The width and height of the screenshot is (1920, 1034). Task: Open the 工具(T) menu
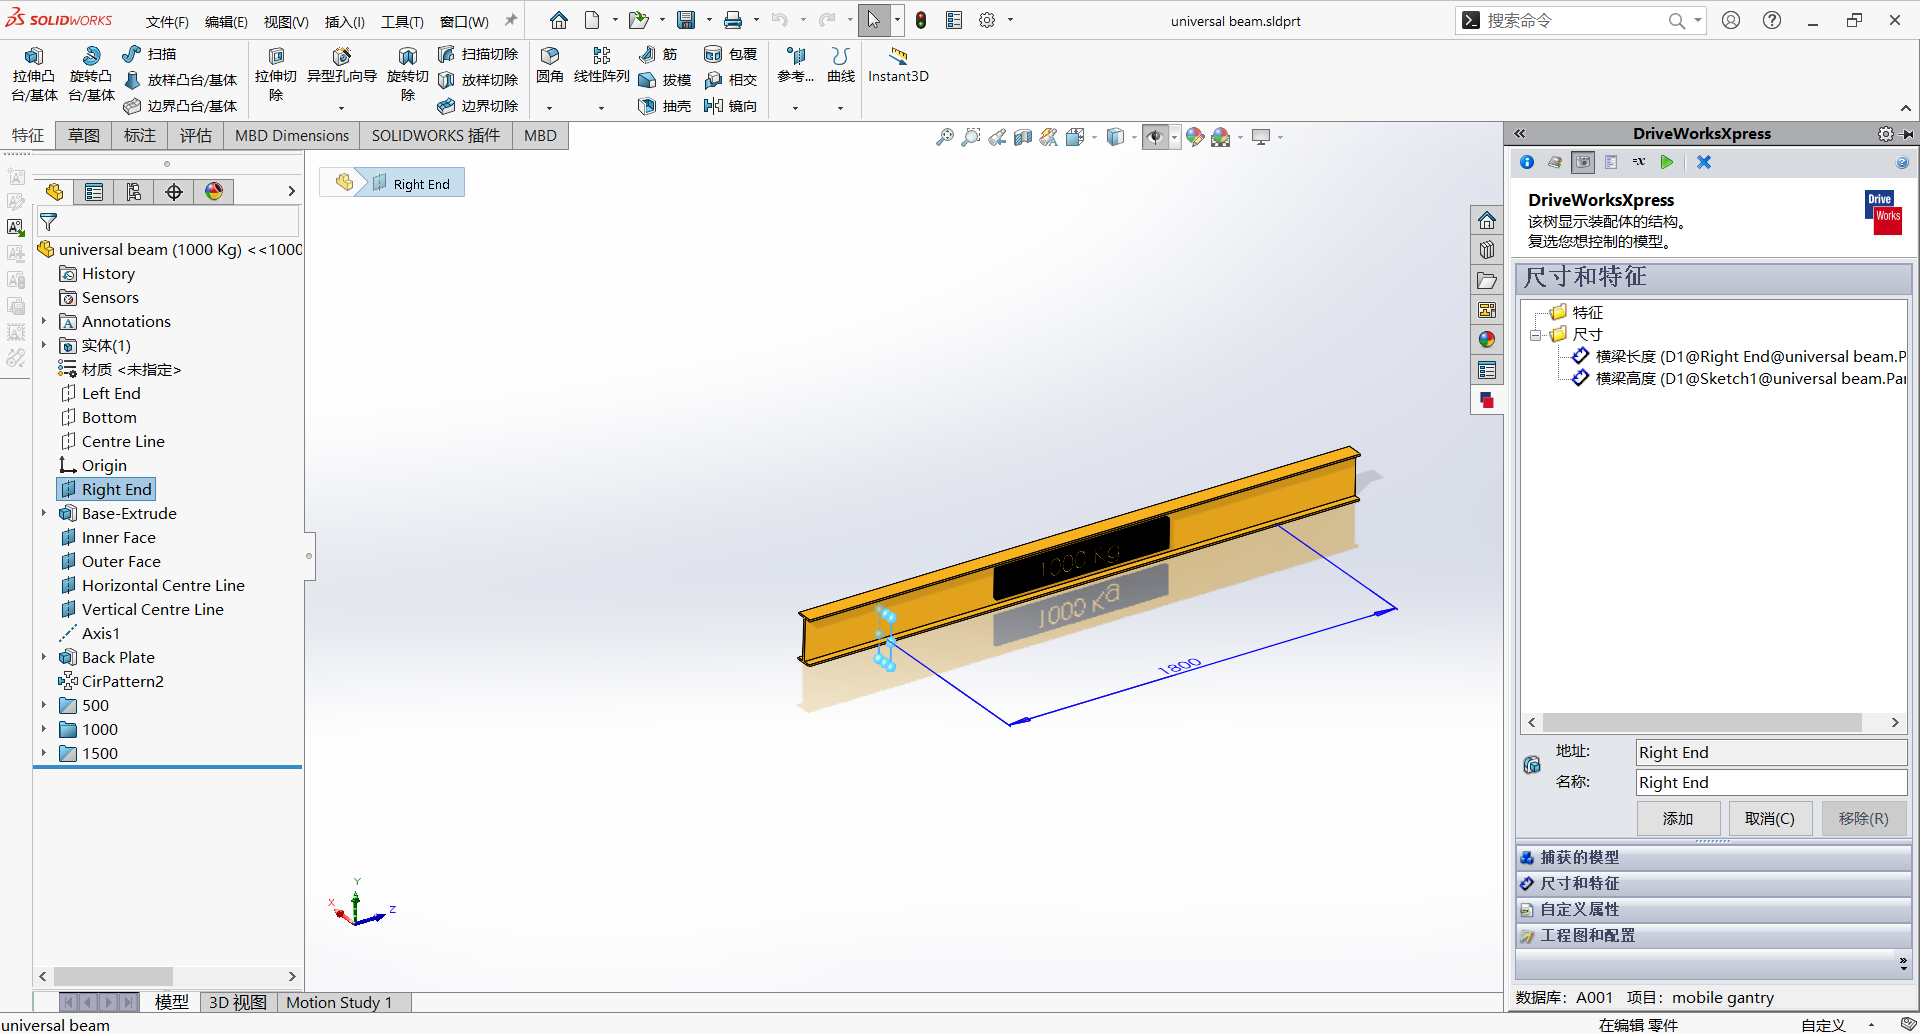[x=402, y=21]
